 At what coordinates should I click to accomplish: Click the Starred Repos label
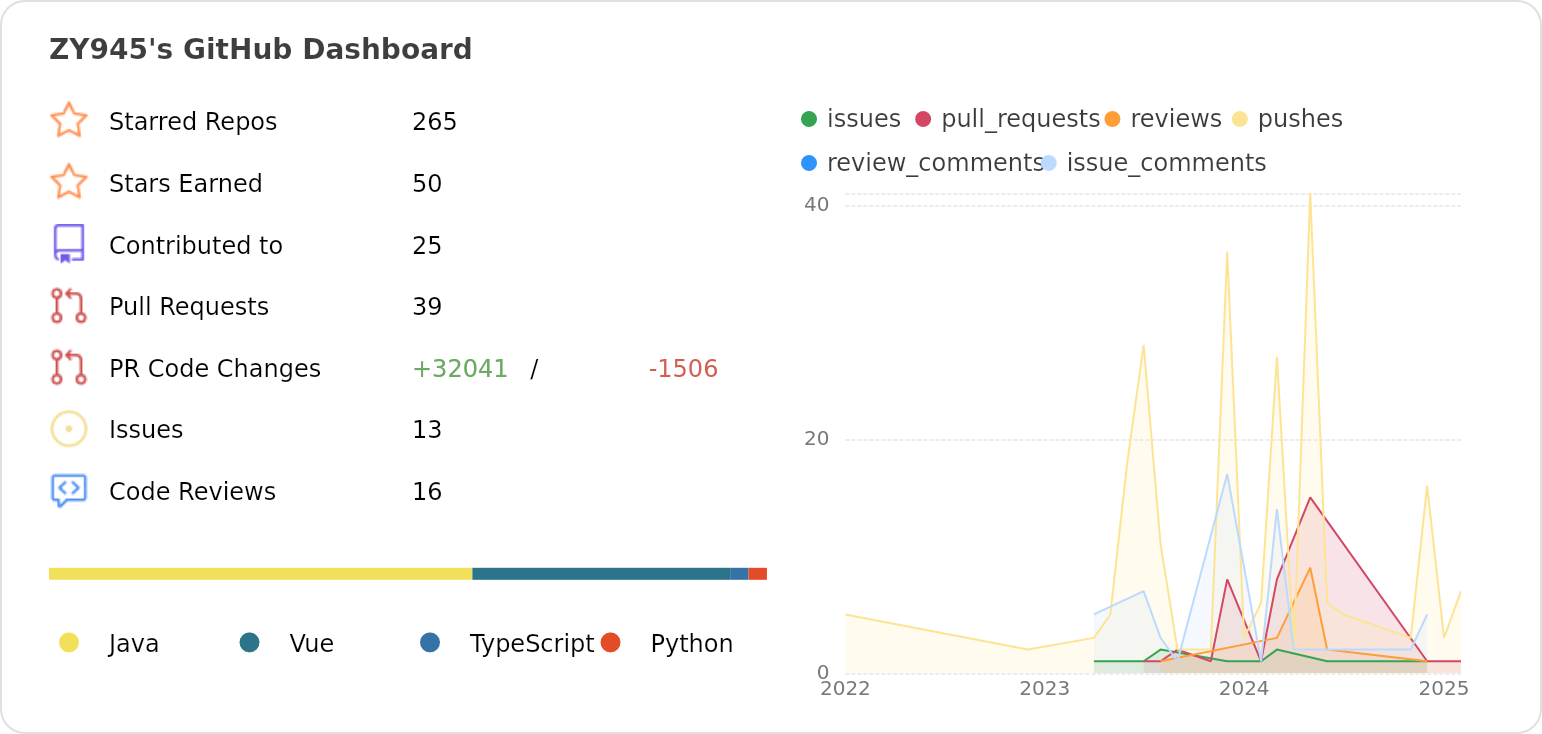tap(193, 122)
